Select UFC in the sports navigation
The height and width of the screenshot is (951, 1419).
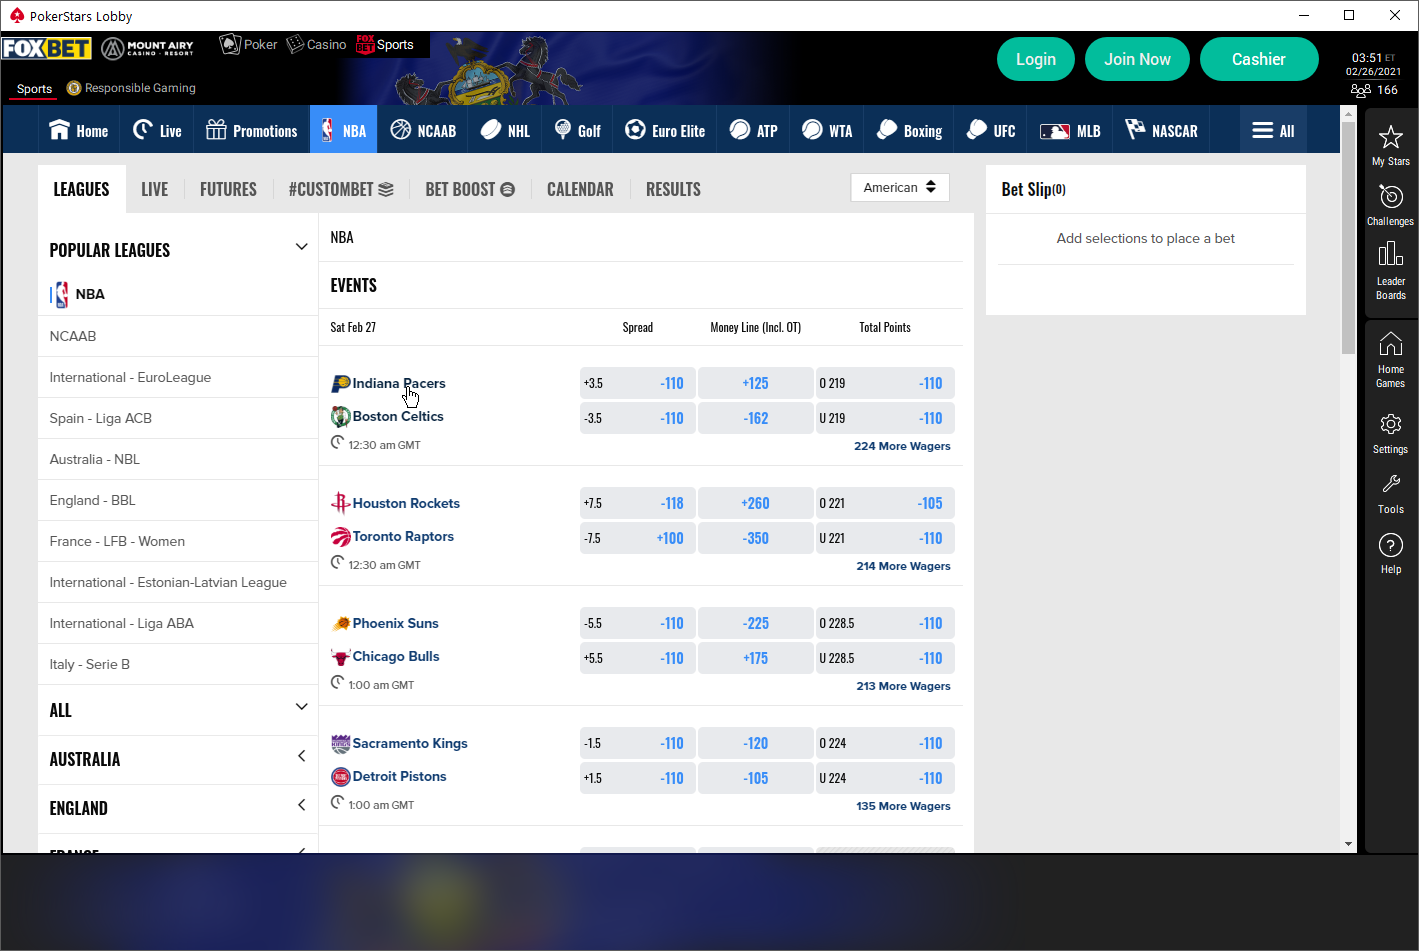tap(991, 130)
